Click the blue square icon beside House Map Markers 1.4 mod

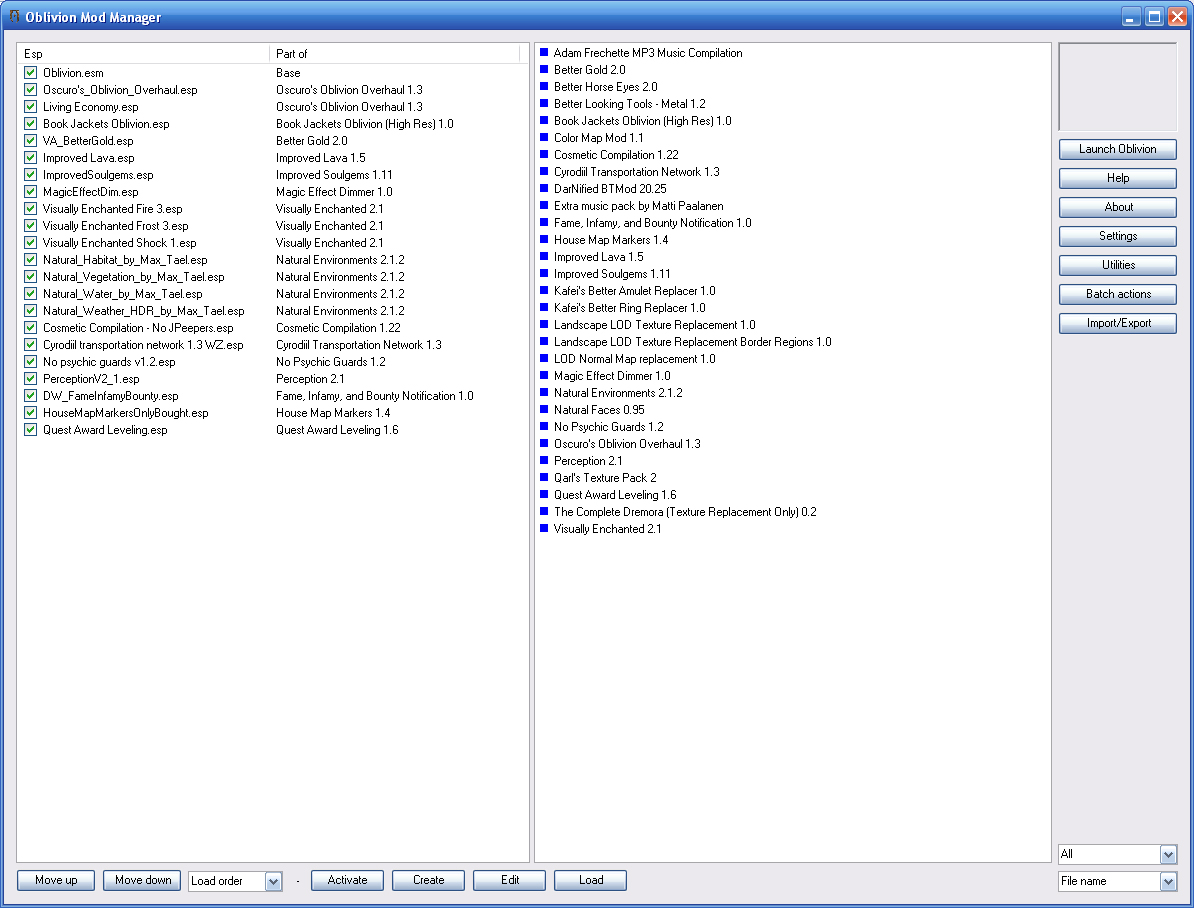[x=544, y=239]
